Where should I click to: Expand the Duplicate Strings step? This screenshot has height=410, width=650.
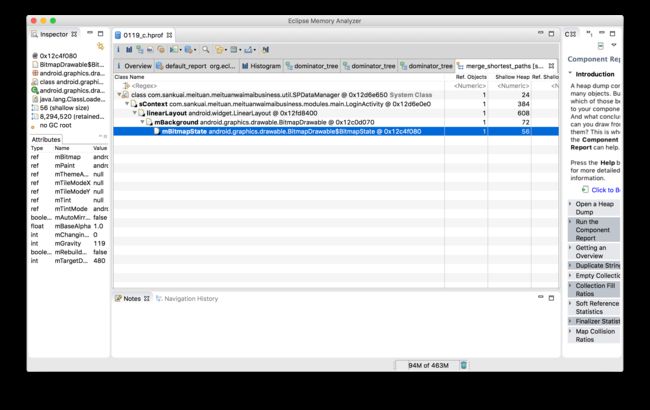coord(570,265)
